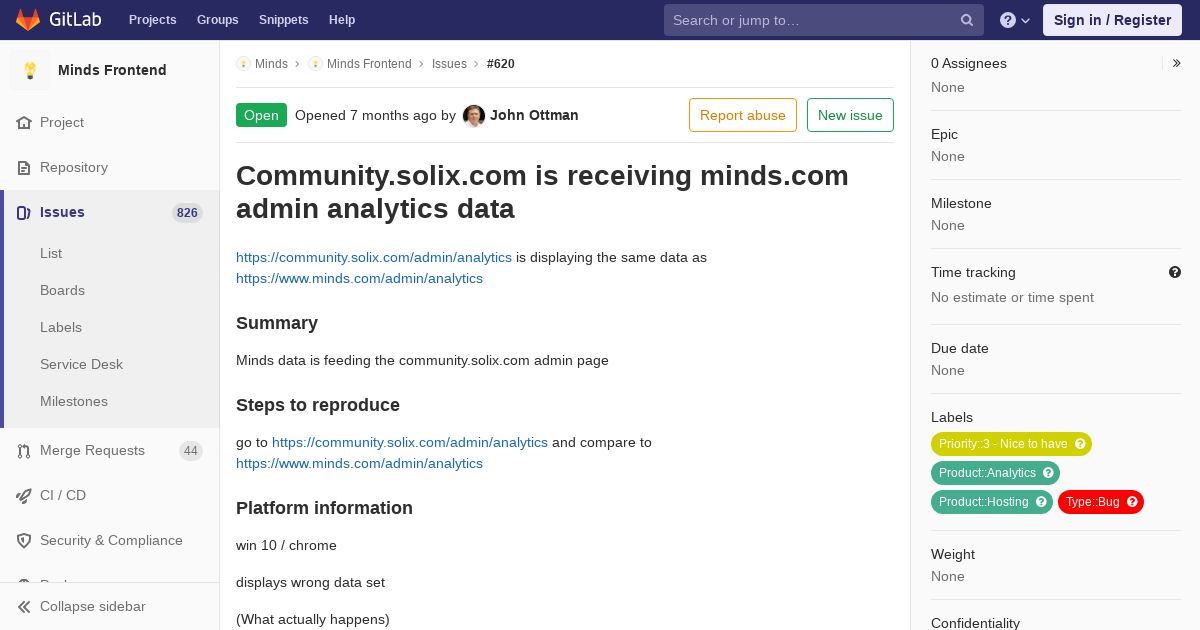Focus the Search or jump to field
The width and height of the screenshot is (1200, 630).
[823, 20]
